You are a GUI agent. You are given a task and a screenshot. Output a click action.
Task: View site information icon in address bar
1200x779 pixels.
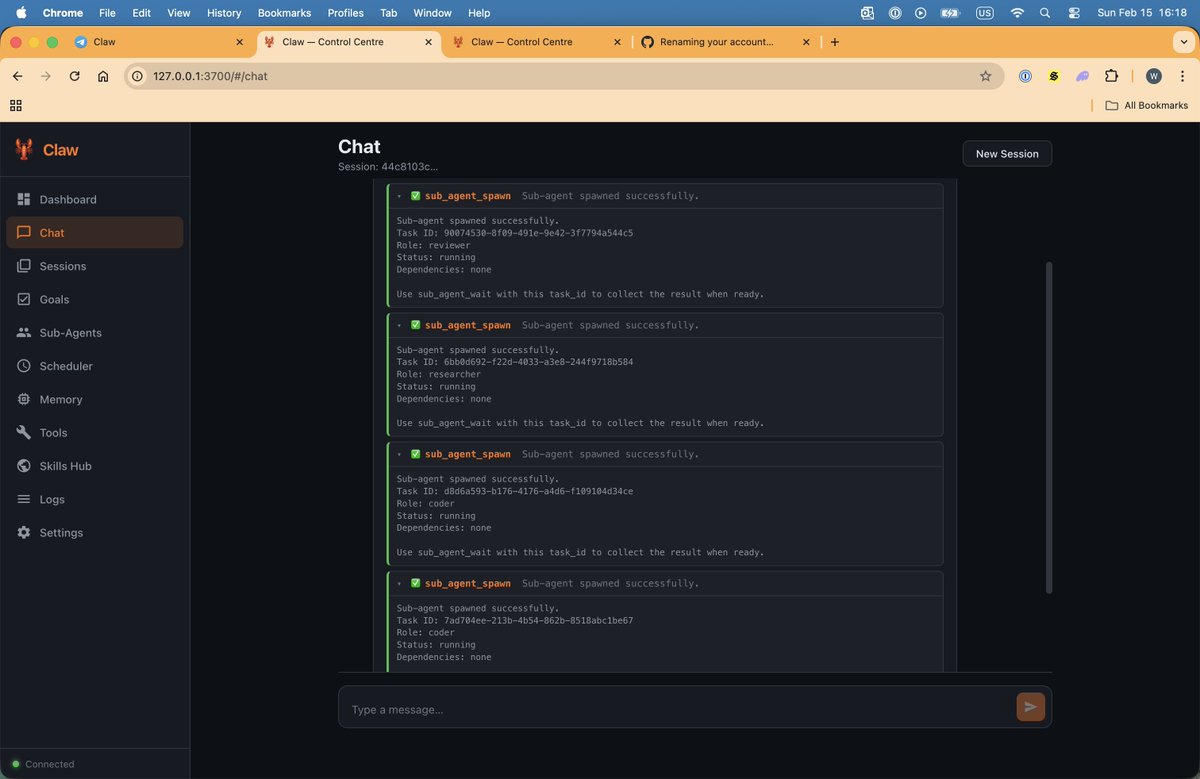[139, 76]
